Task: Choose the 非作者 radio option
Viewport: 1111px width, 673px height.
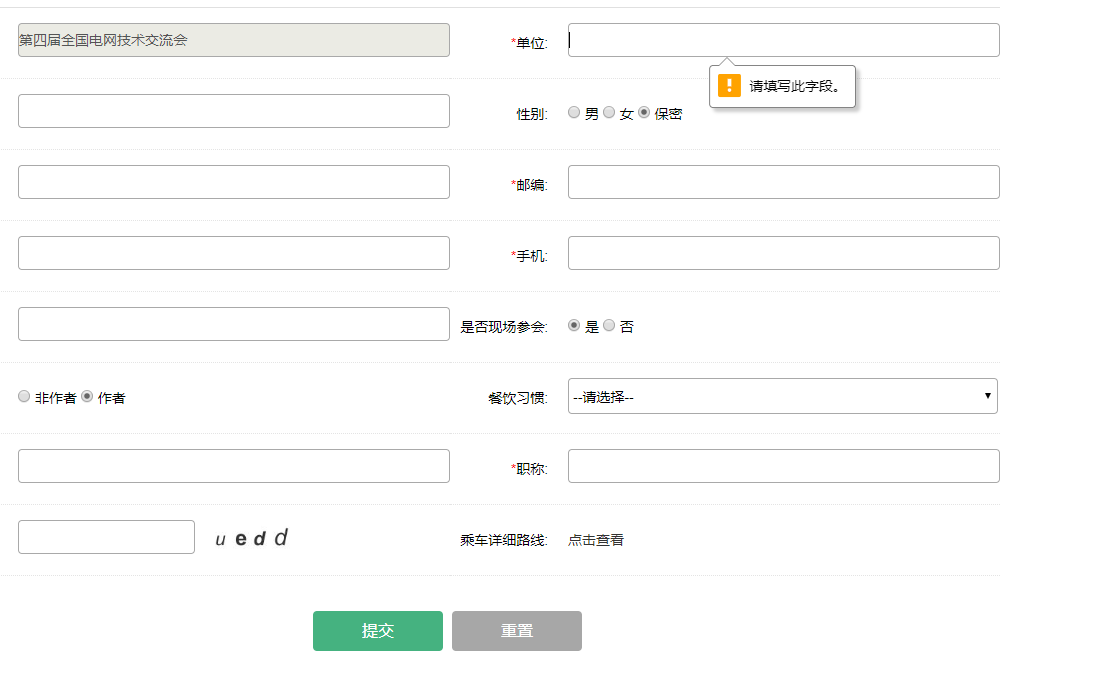Action: (x=24, y=396)
